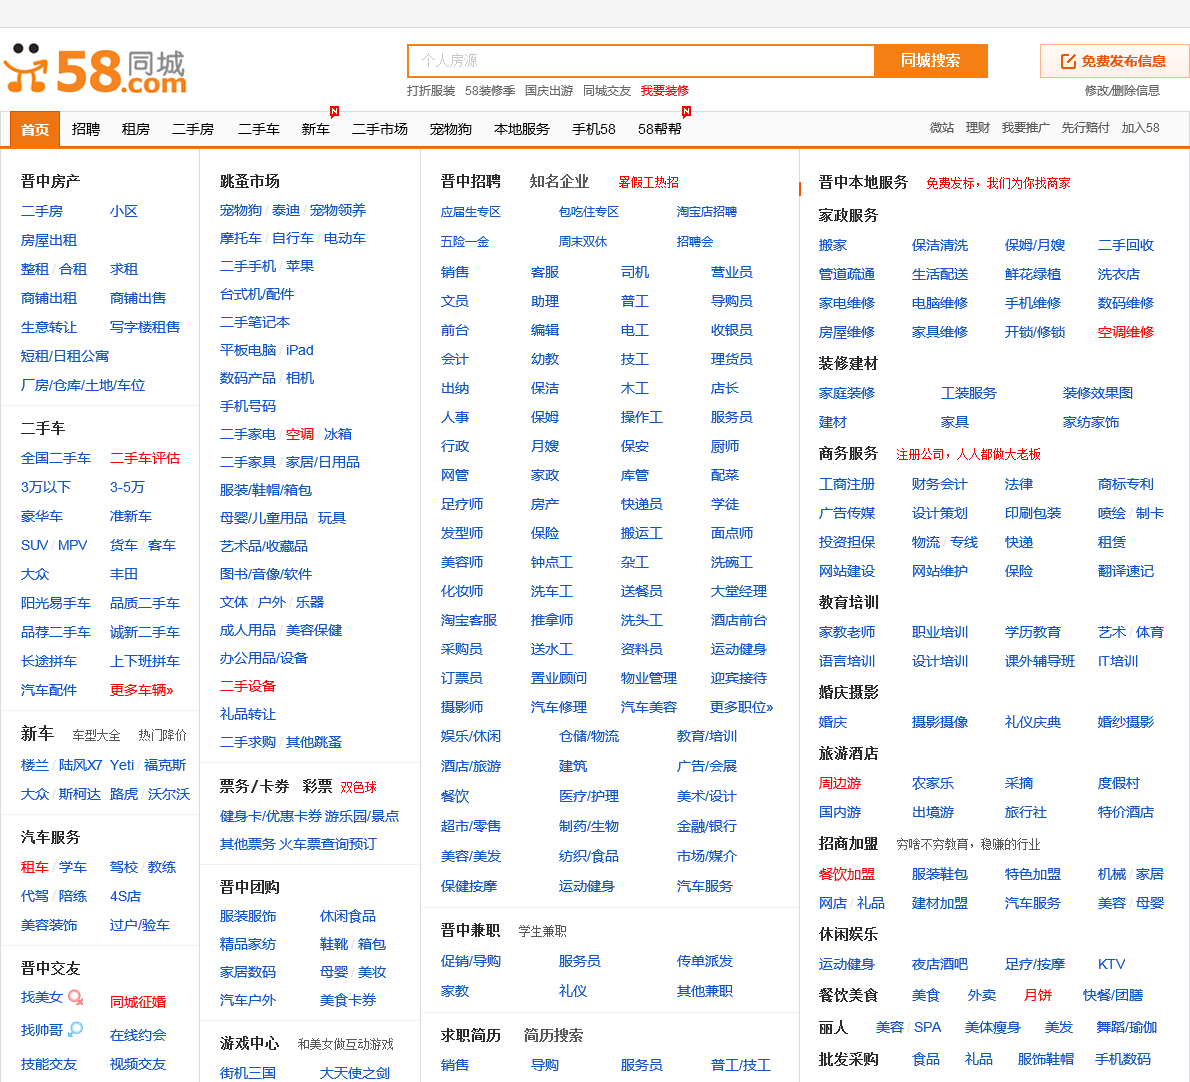Click the 双色球 lottery link

coord(358,787)
